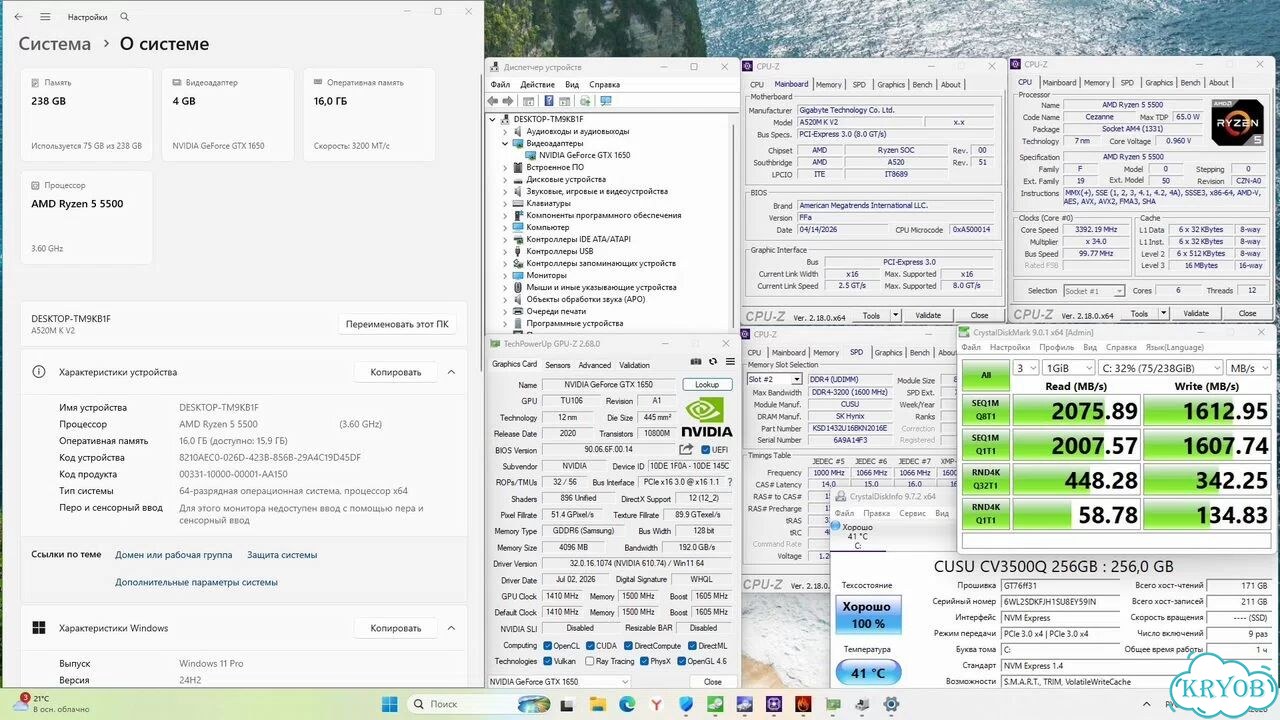Screen dimensions: 1280x720
Task: Open Действие menu in Device Manager
Action: pyautogui.click(x=537, y=85)
